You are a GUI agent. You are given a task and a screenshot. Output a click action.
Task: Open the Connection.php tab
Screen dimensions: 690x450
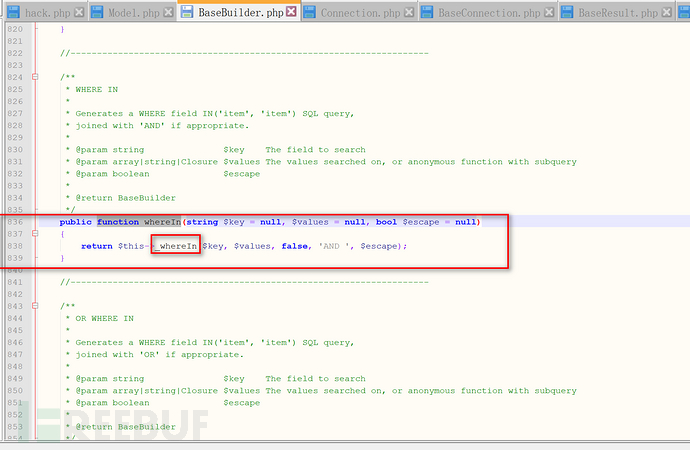(360, 13)
